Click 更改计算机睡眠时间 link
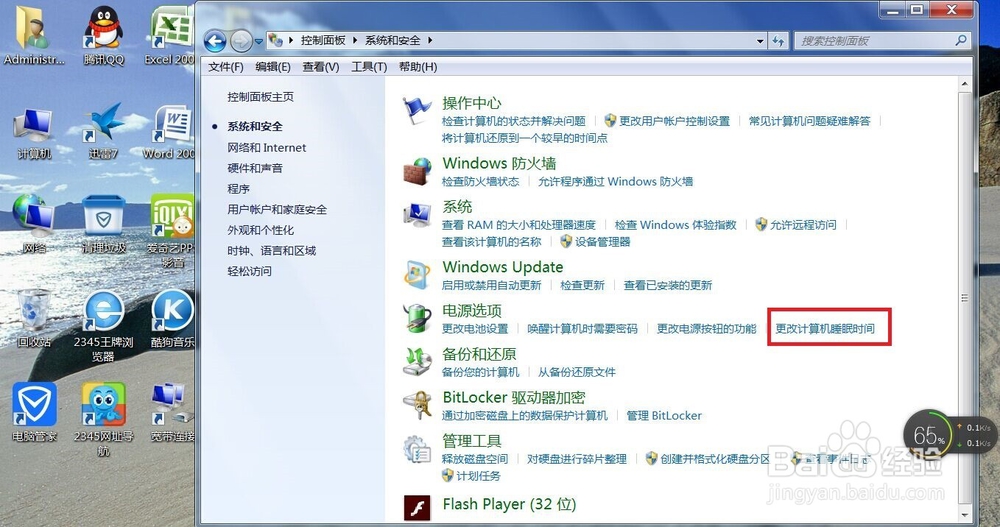The width and height of the screenshot is (1000, 527). pos(825,329)
